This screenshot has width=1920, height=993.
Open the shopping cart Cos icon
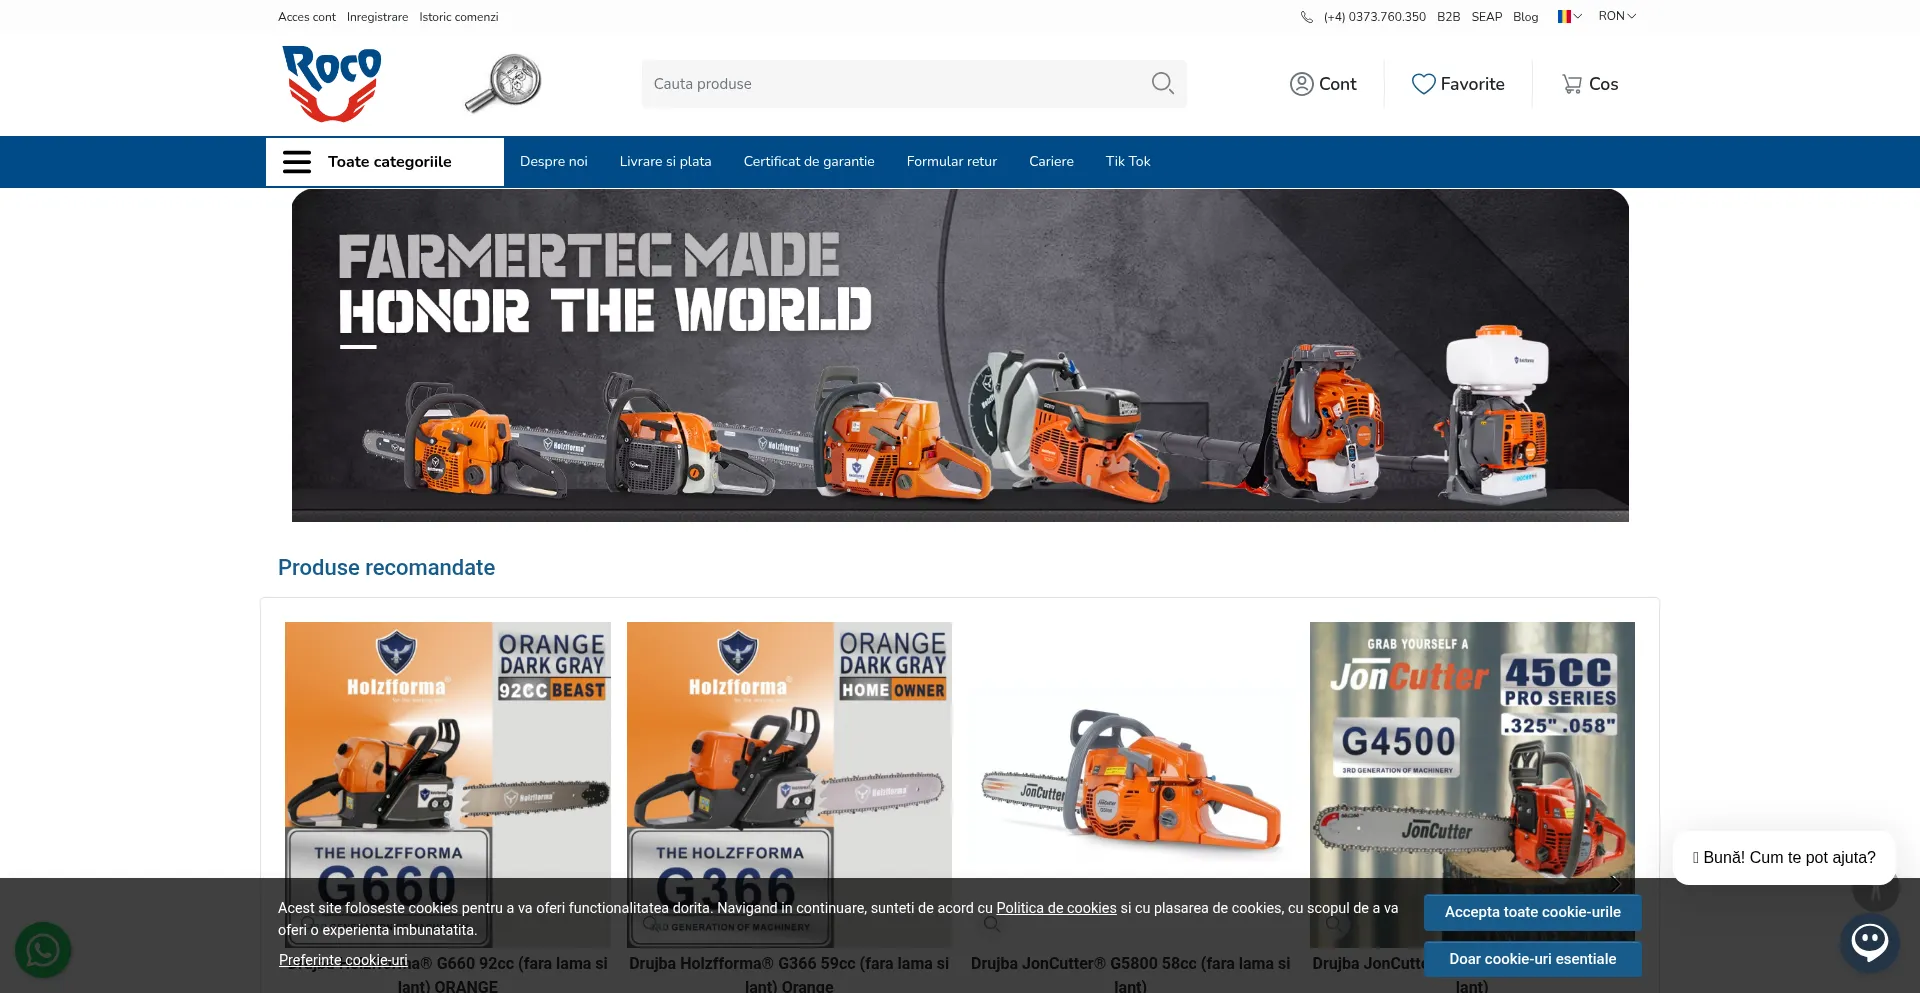[1571, 84]
